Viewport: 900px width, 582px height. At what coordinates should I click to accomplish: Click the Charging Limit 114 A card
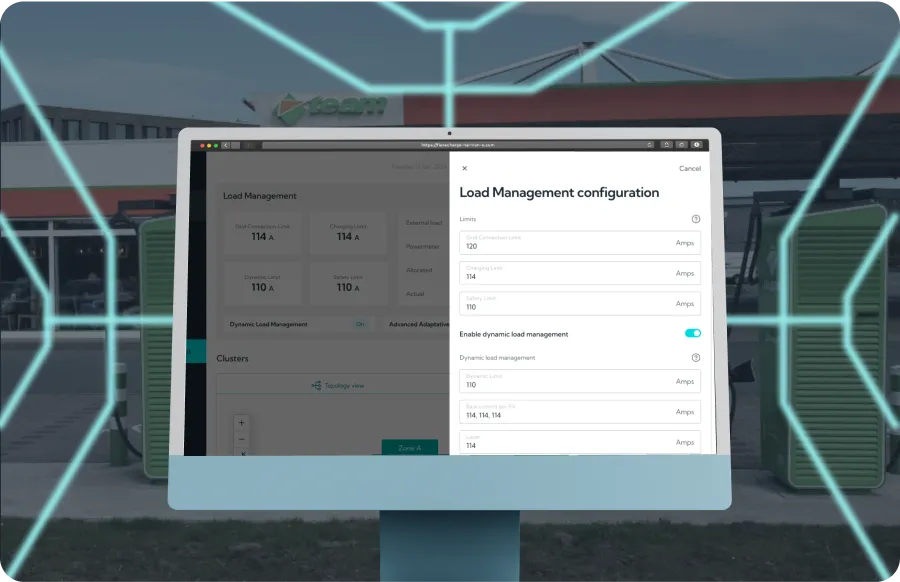pyautogui.click(x=348, y=233)
